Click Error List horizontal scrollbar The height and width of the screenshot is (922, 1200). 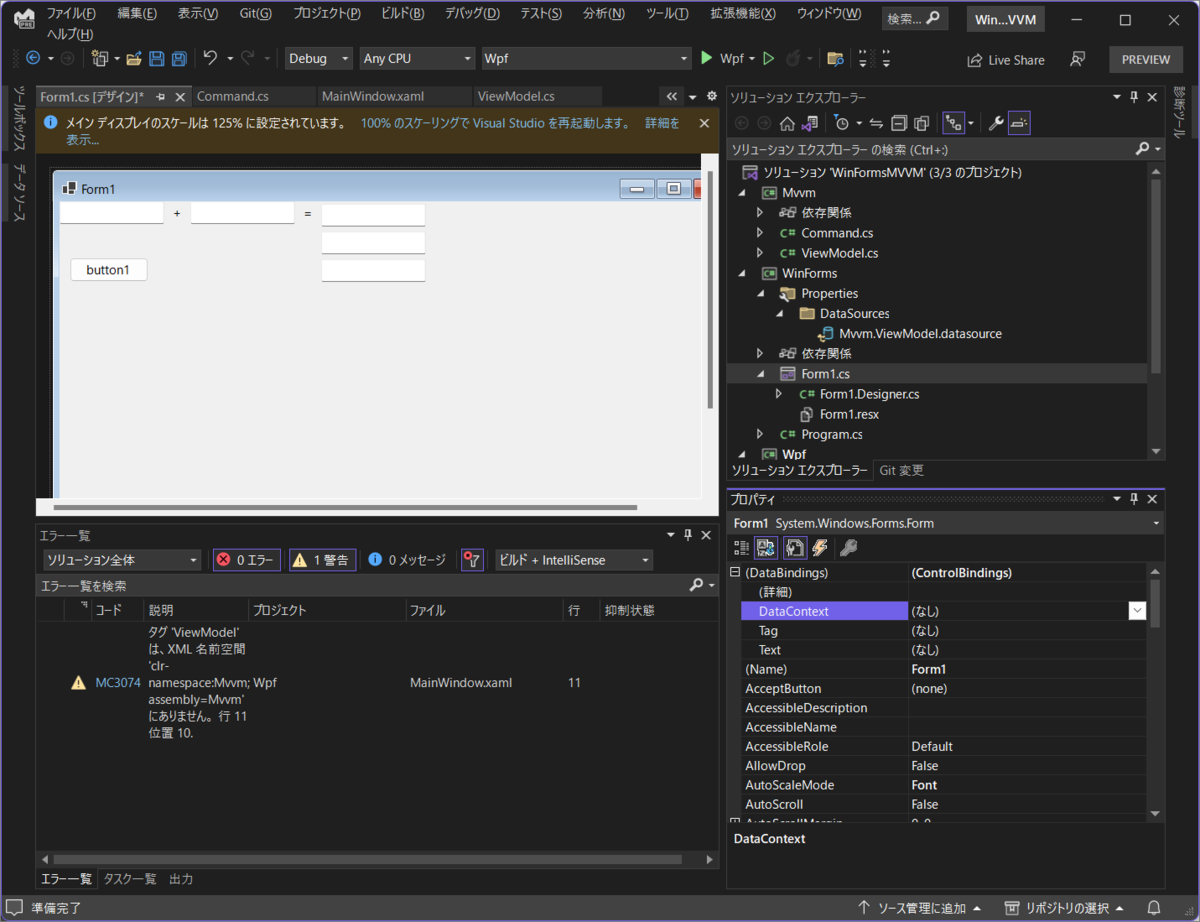pos(368,859)
